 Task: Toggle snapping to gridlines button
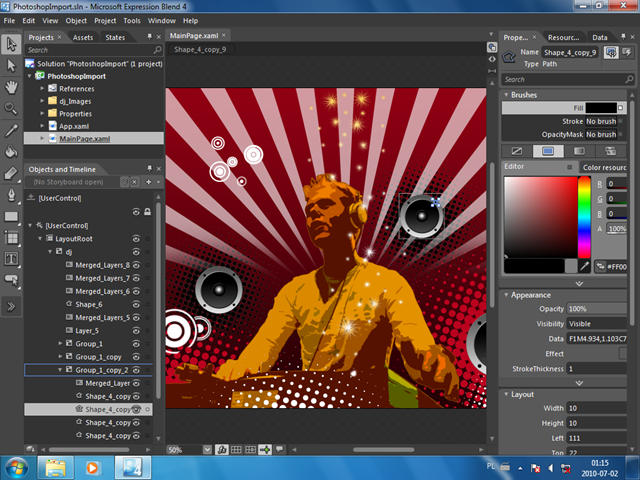(251, 449)
